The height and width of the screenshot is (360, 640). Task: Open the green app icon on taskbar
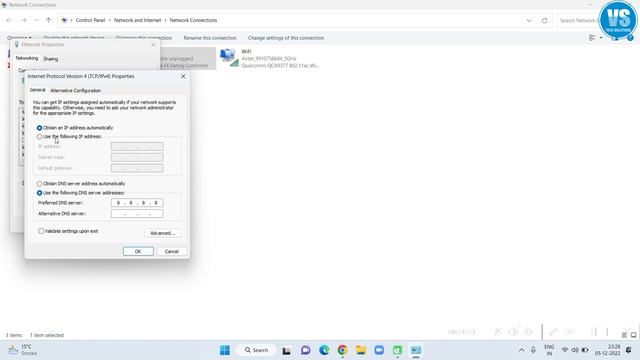click(398, 350)
